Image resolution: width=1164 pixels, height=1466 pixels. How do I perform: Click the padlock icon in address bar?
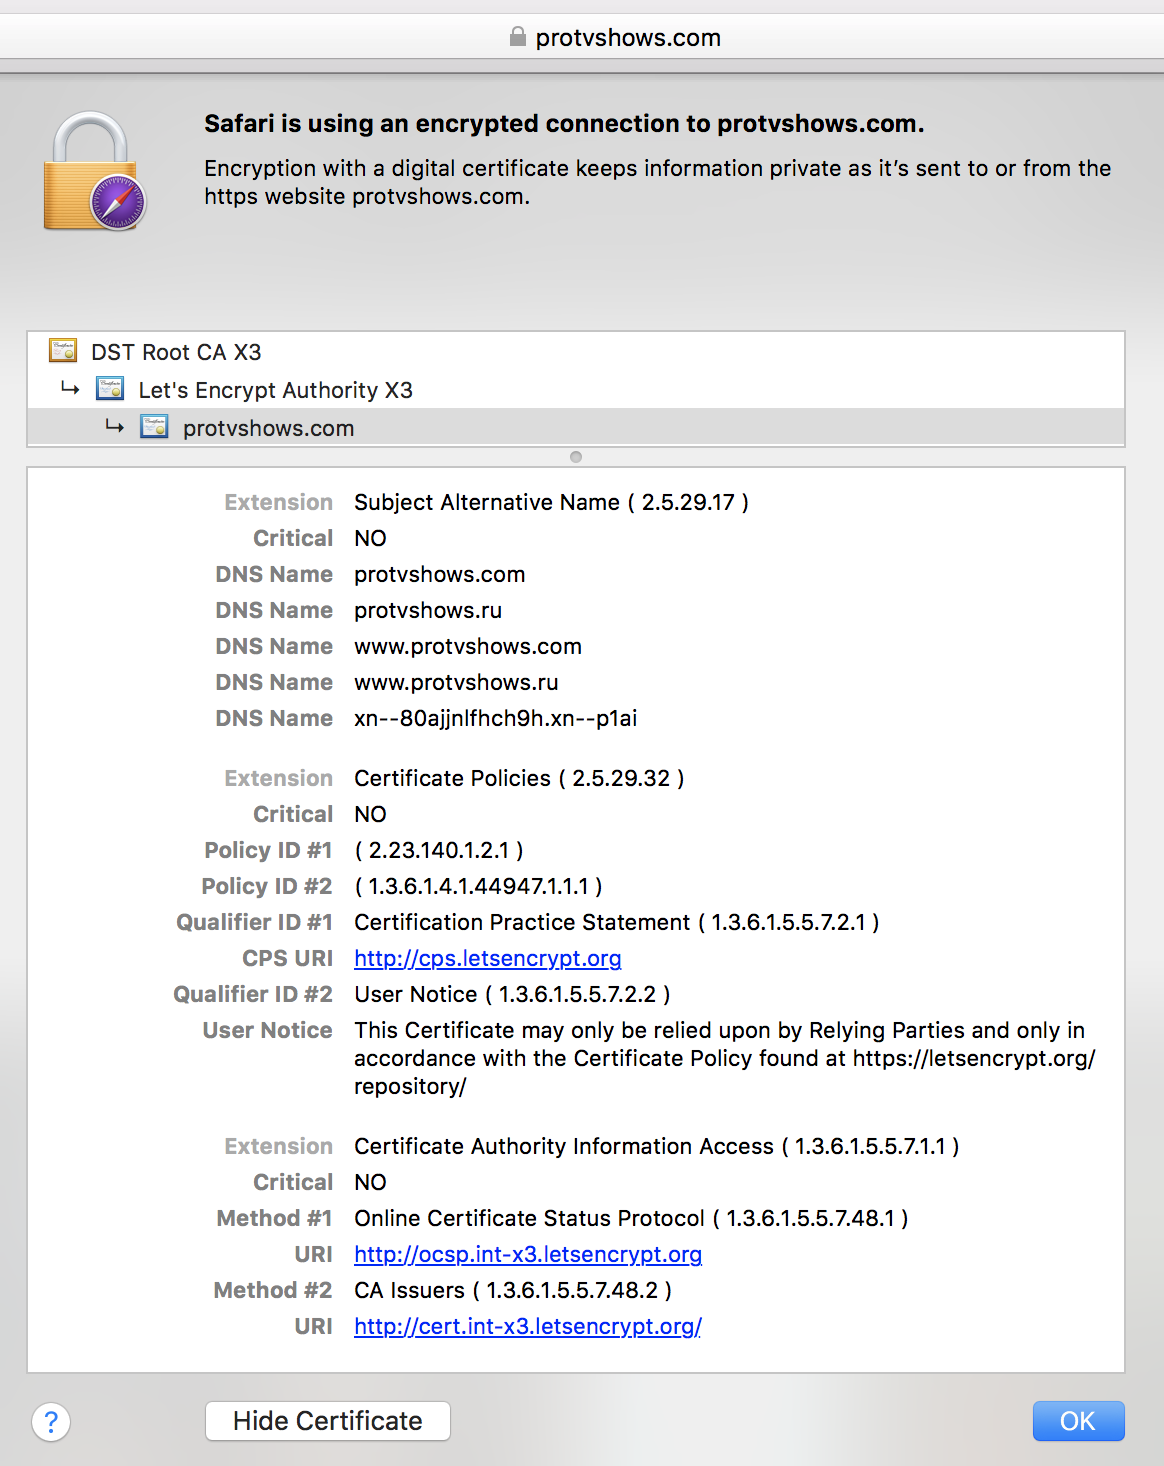517,37
